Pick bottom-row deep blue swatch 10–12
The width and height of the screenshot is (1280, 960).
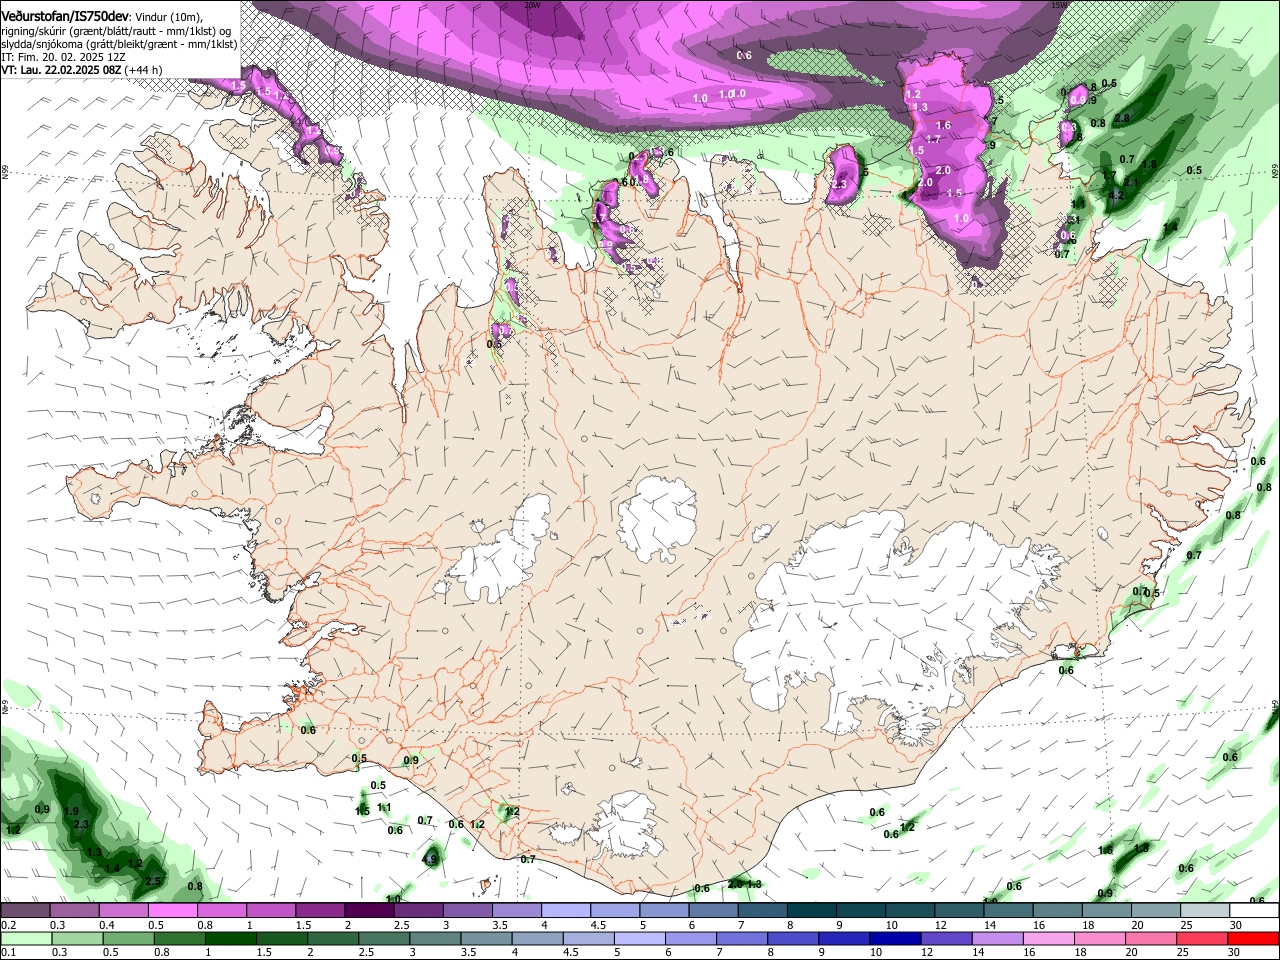pyautogui.click(x=896, y=939)
